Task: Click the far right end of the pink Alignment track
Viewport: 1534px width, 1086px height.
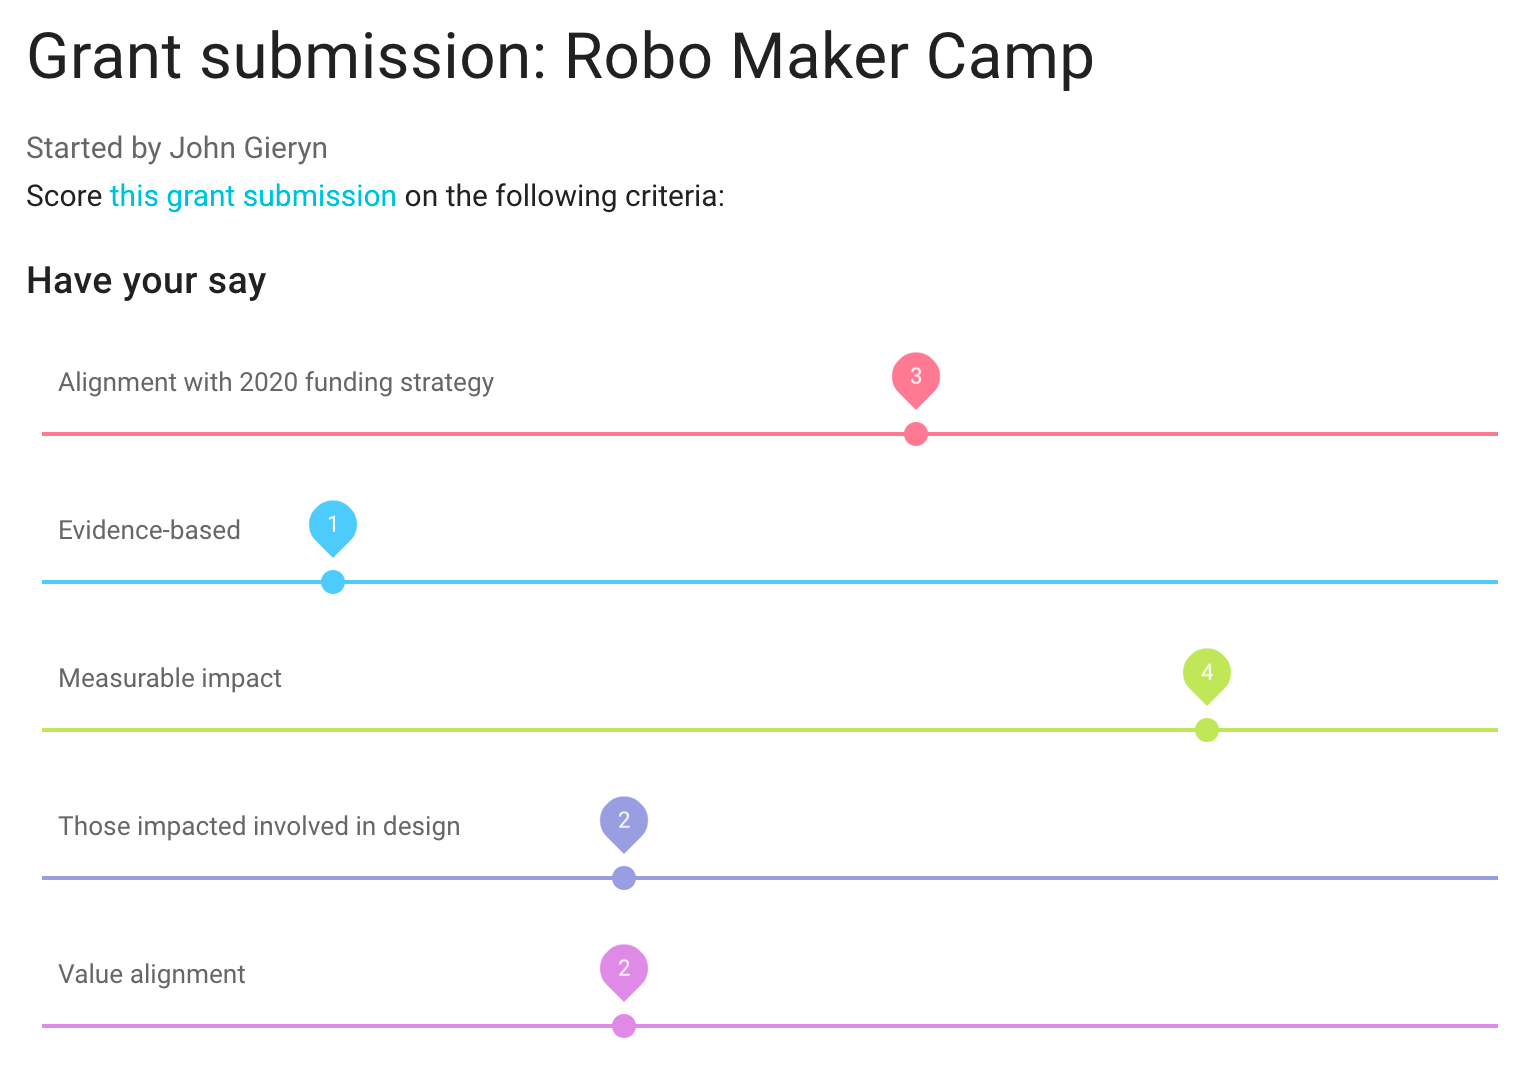Action: [1494, 434]
